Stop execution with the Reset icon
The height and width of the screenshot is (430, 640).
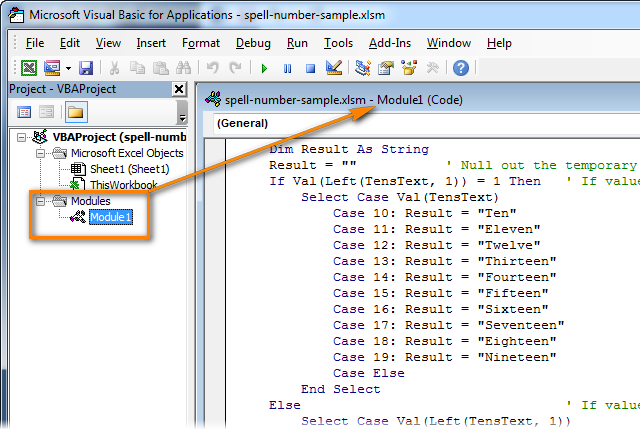coord(310,68)
